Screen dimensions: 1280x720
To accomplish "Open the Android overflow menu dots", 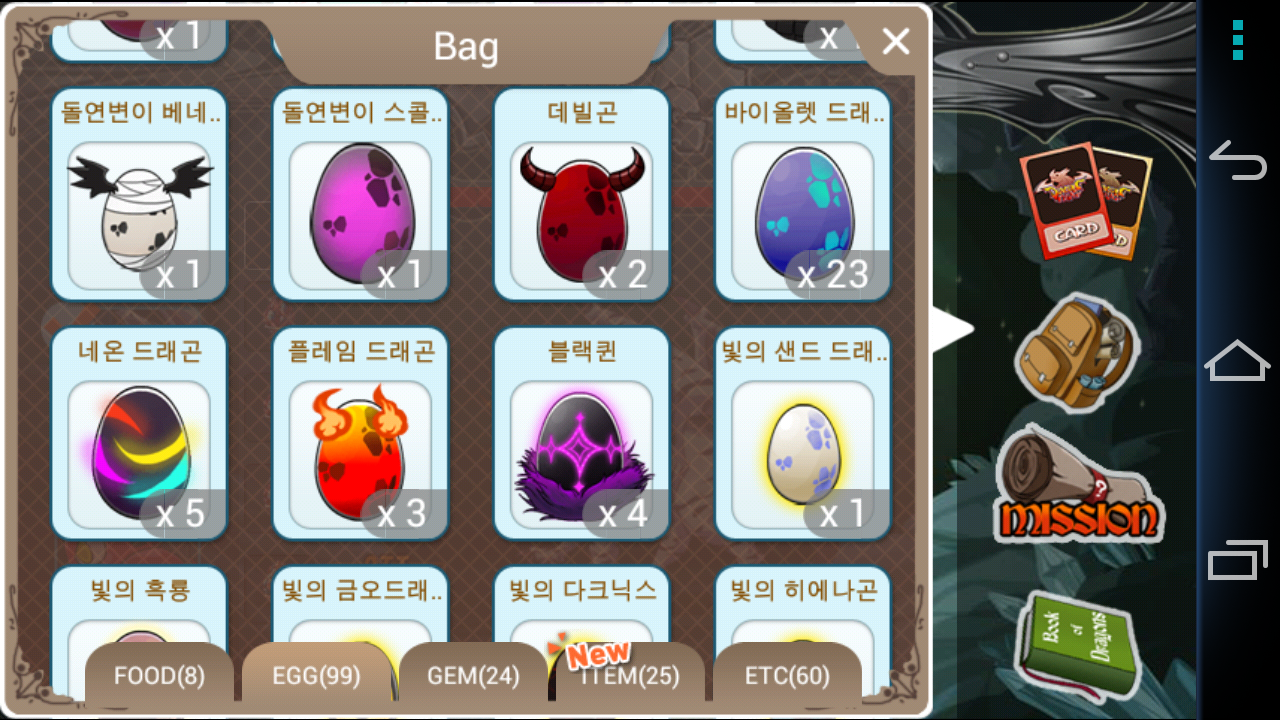I will point(1238,40).
